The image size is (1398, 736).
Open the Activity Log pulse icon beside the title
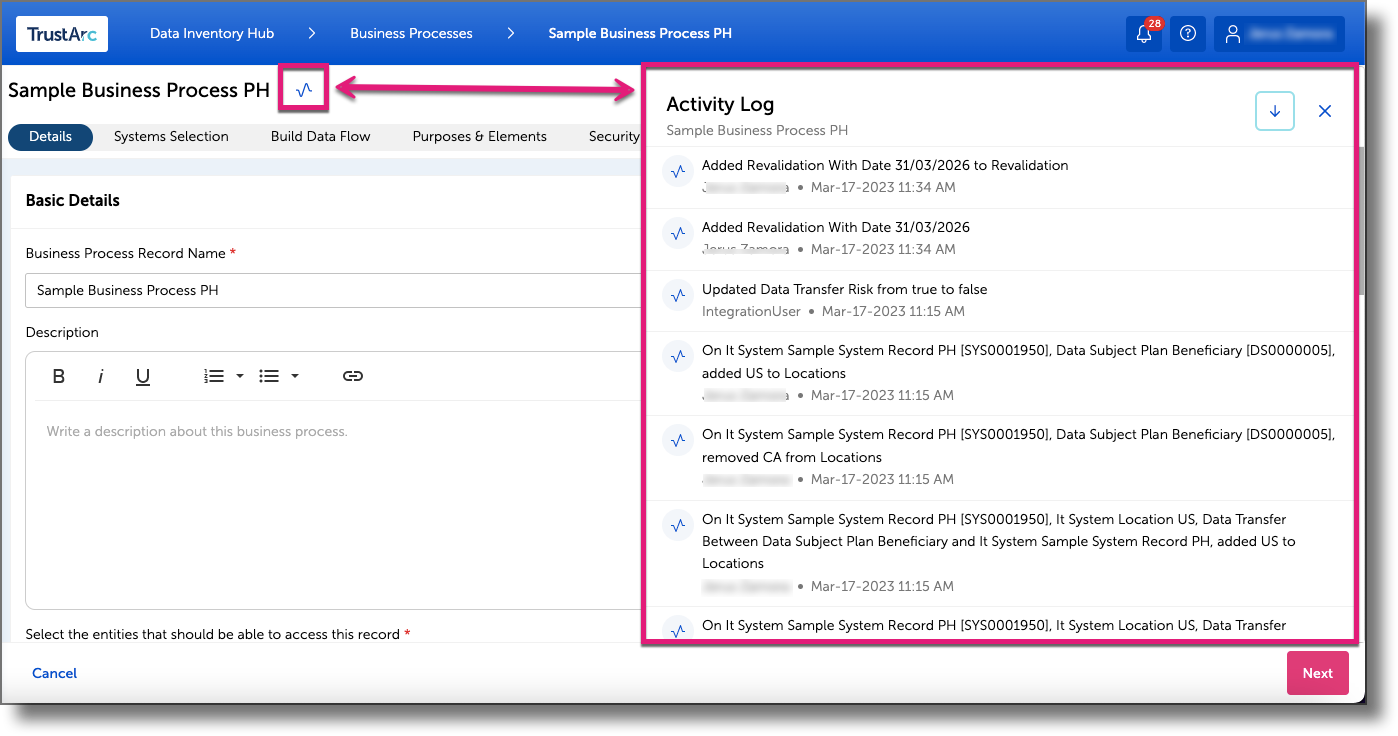(305, 89)
